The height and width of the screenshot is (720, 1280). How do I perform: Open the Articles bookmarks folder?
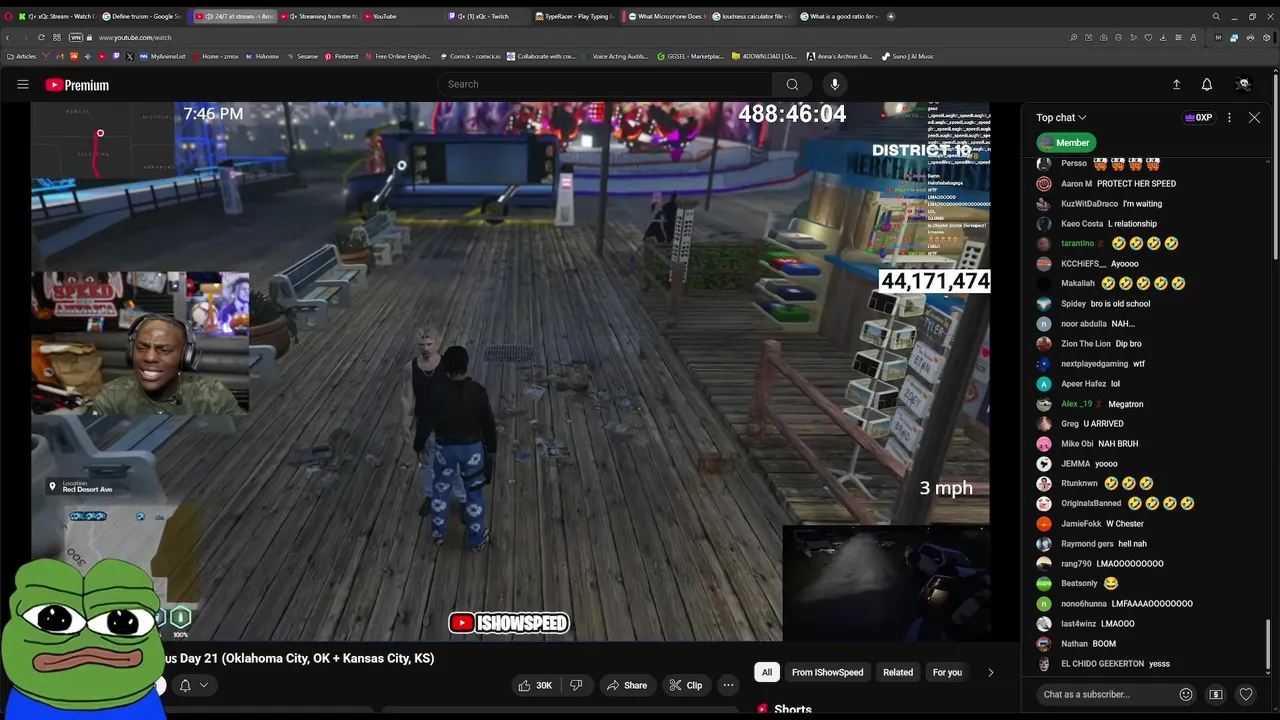(x=22, y=56)
